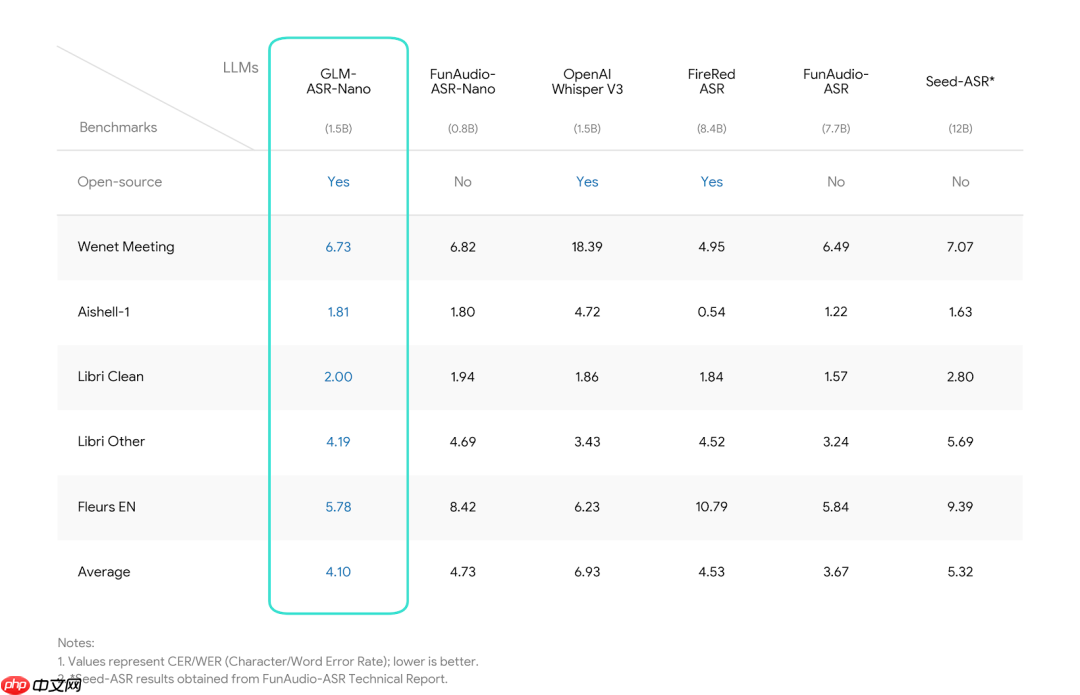Select the Seed-ASR* column header
The height and width of the screenshot is (695, 1080).
pos(960,81)
